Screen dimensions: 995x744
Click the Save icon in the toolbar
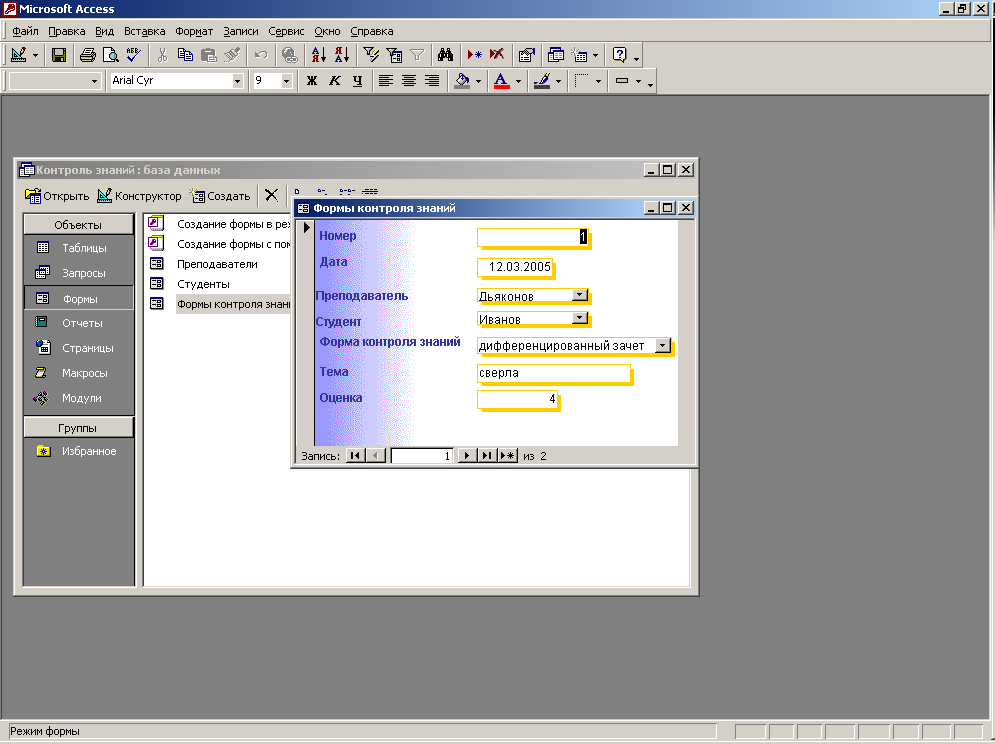[x=59, y=55]
